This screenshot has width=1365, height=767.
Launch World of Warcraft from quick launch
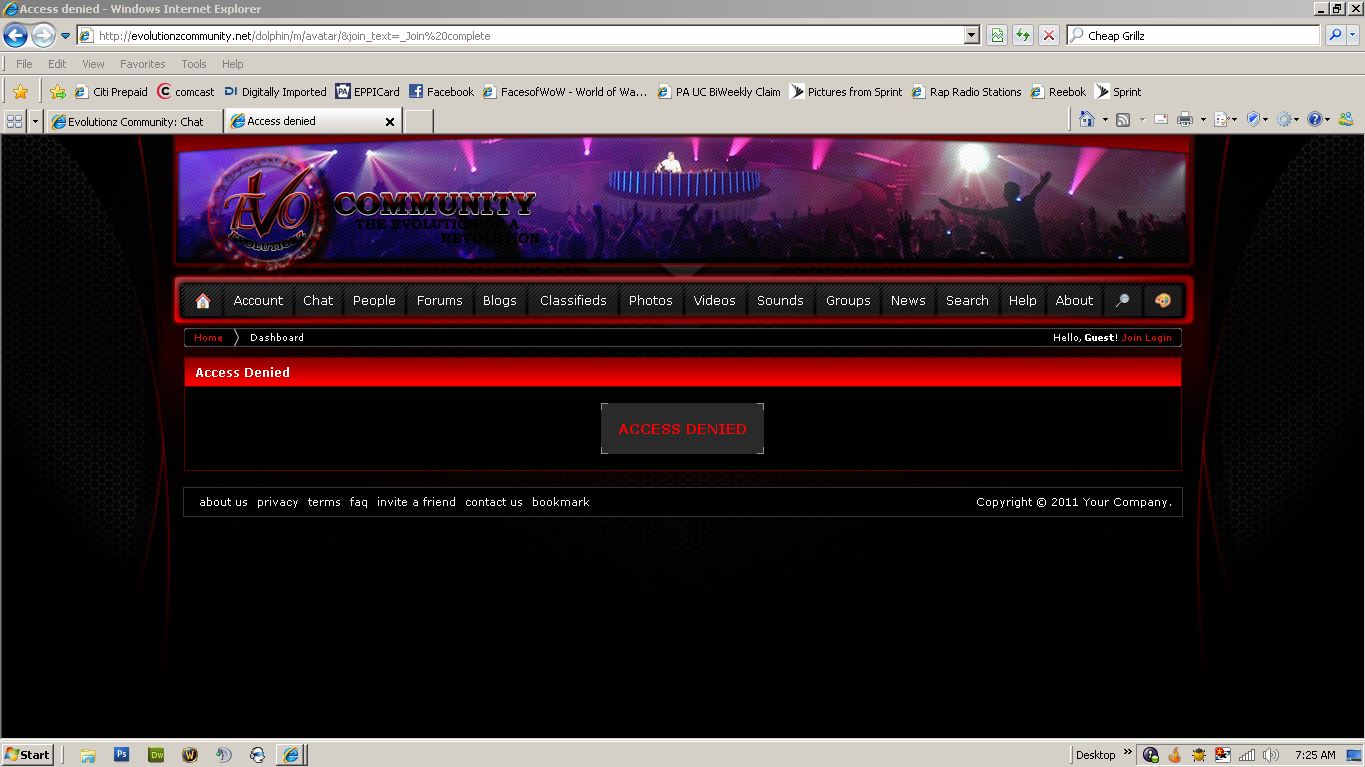coord(190,755)
